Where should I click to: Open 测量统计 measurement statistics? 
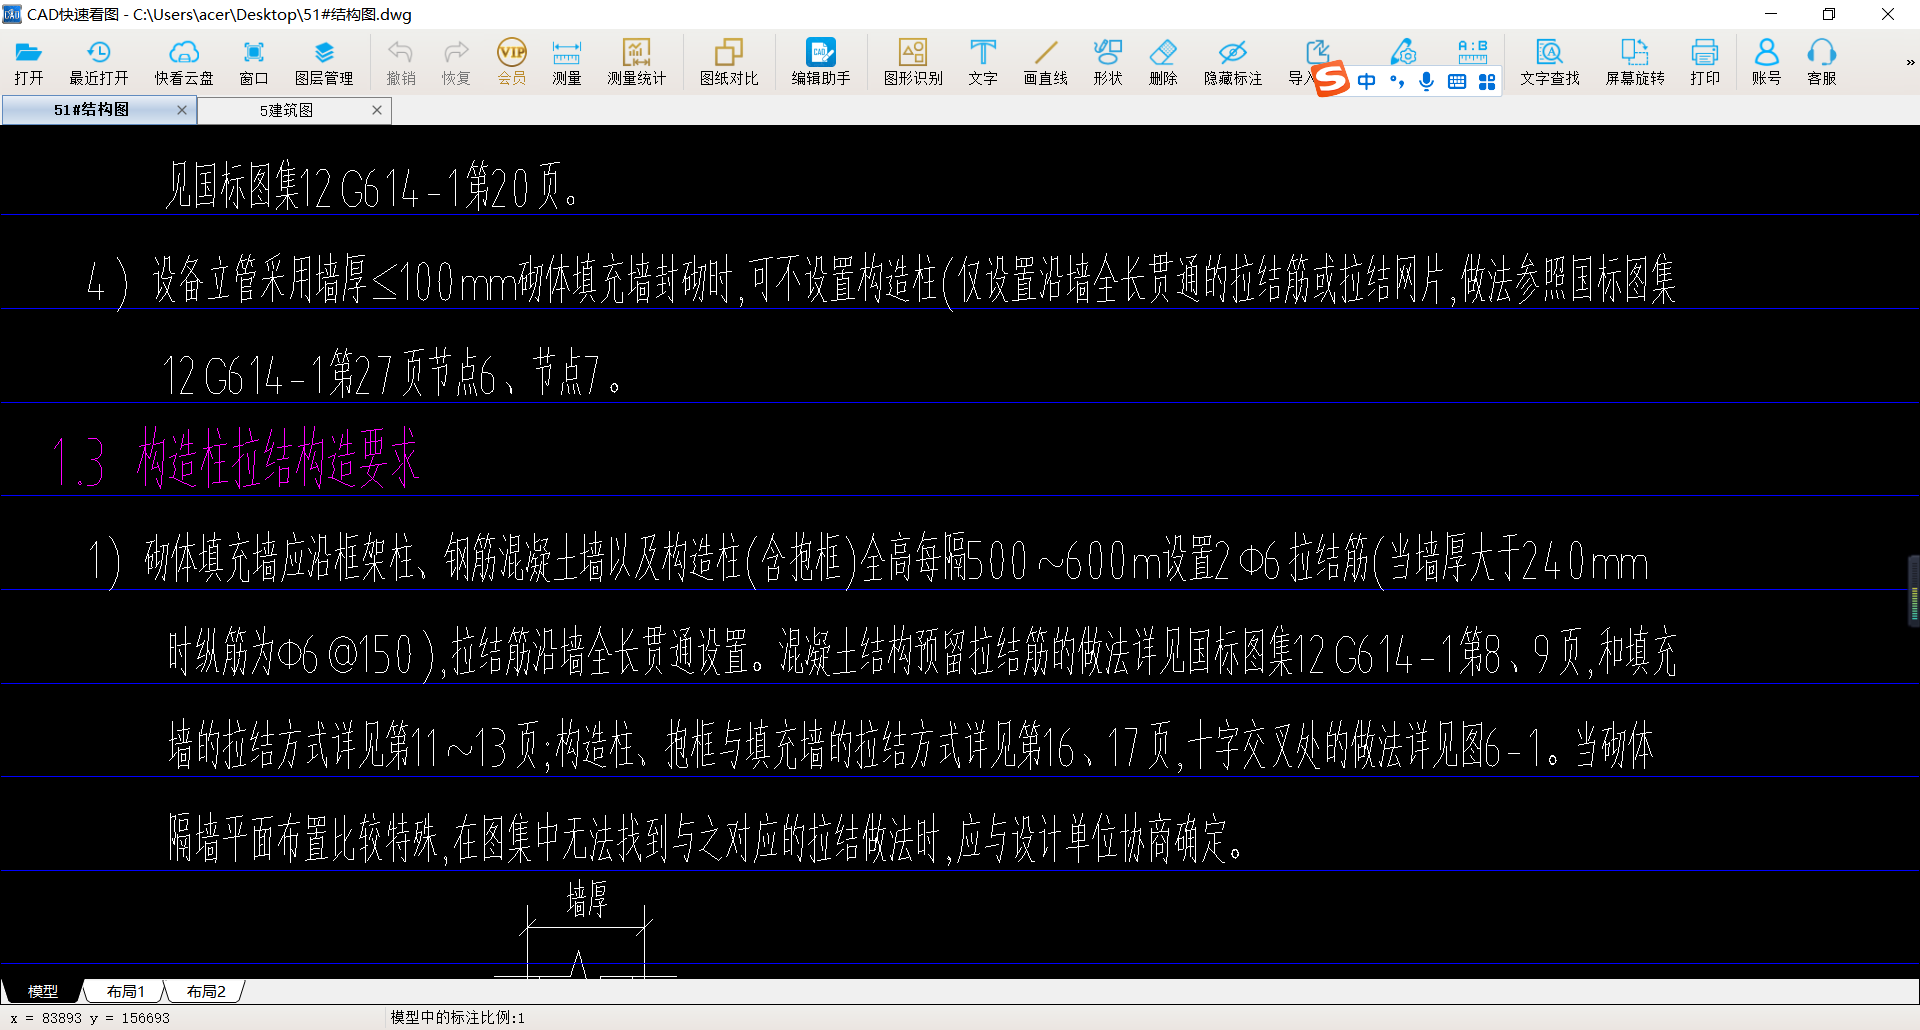637,63
